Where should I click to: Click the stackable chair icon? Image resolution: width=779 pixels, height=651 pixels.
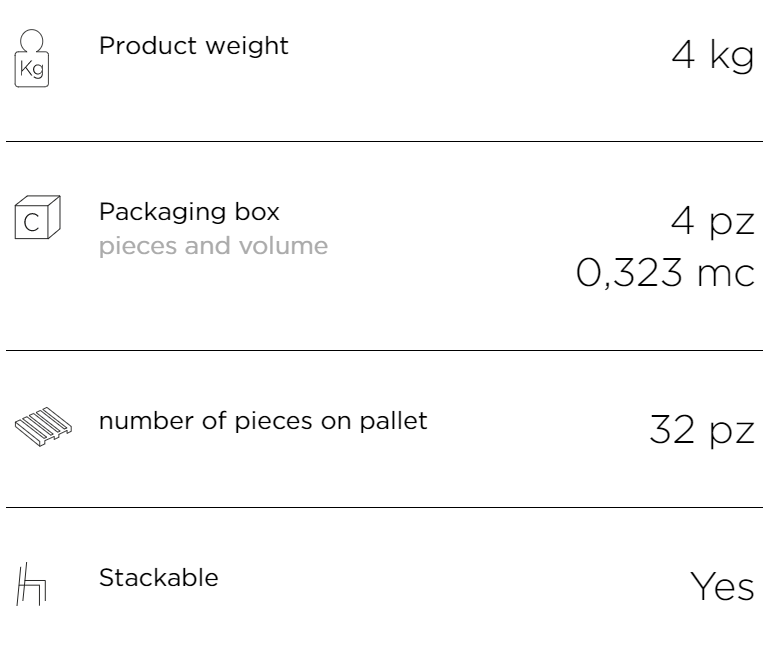click(31, 584)
